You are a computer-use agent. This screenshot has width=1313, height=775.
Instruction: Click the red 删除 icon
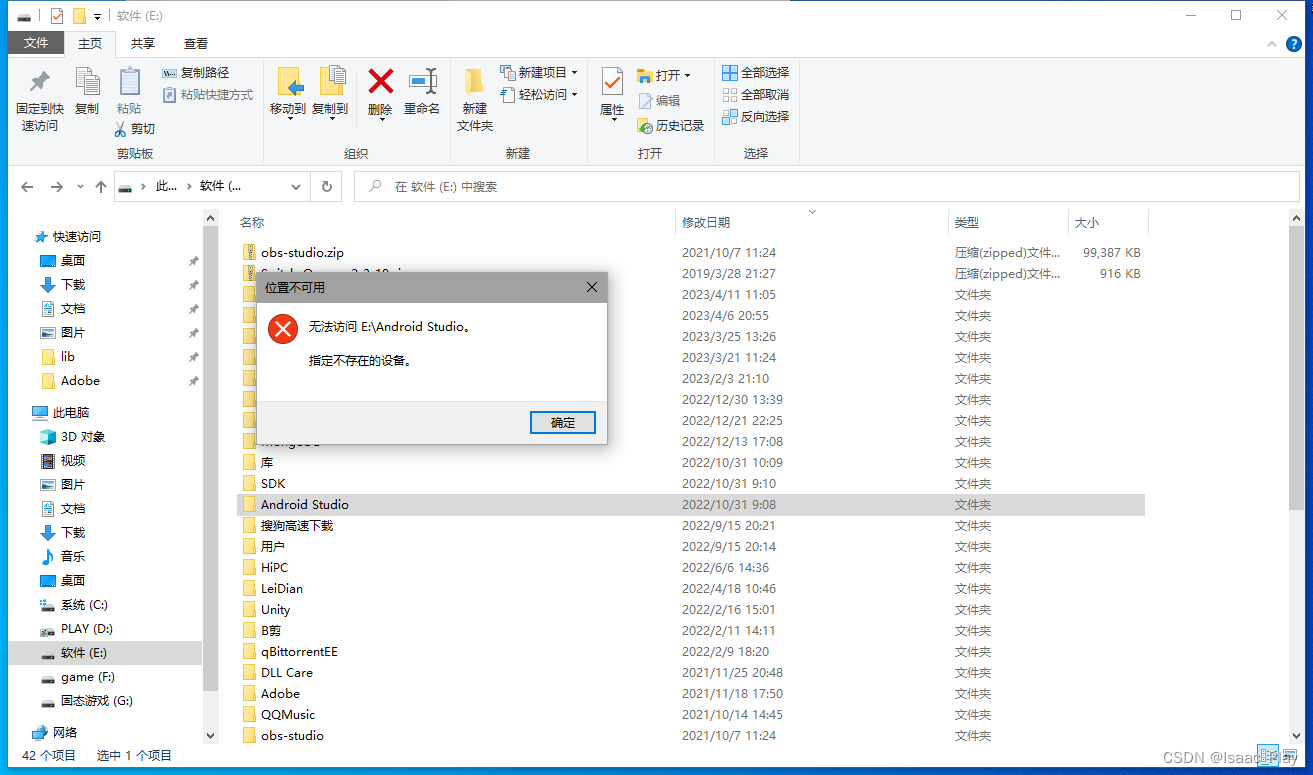(x=380, y=81)
